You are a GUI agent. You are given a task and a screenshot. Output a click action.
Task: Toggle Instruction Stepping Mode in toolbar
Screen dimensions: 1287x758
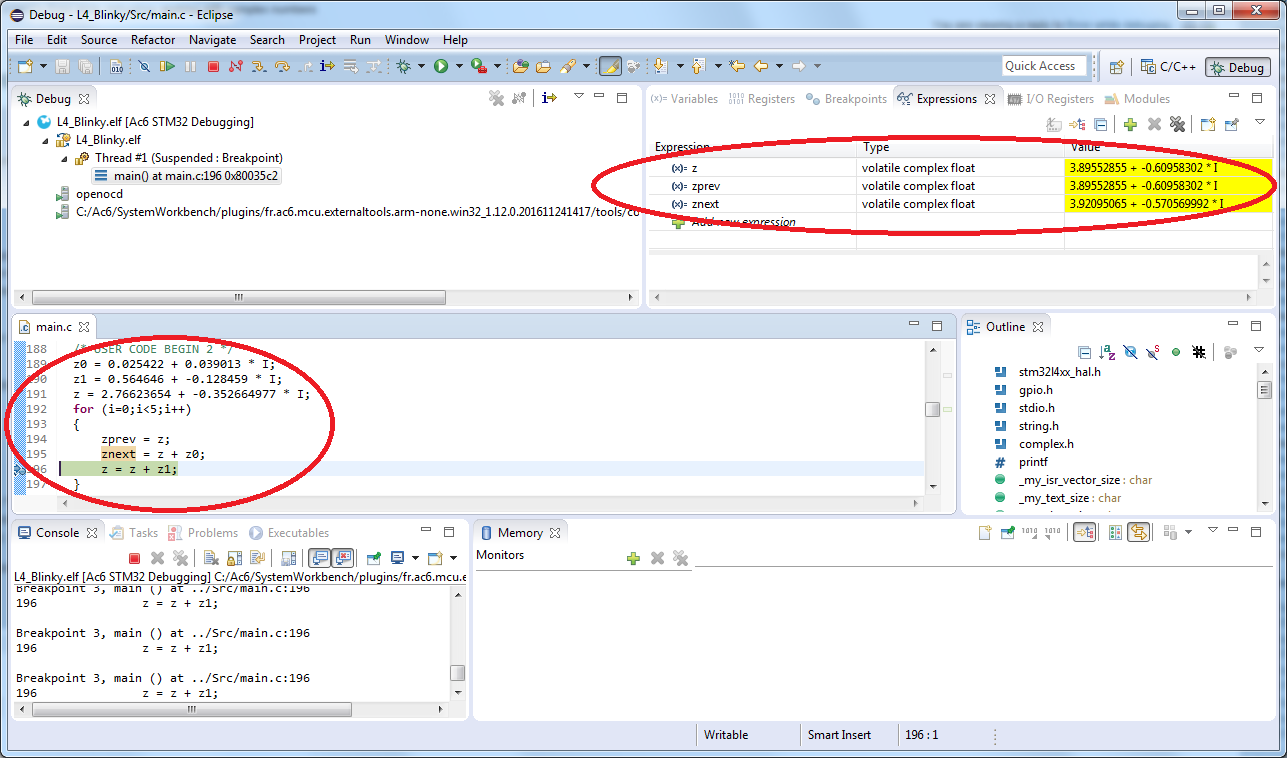(326, 67)
